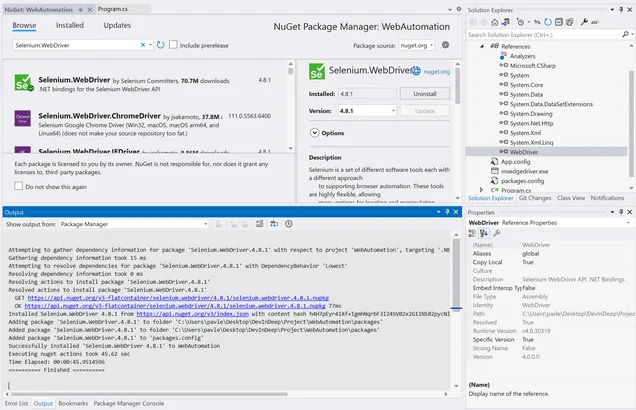Click the globe icon next to nuget.org link

(x=416, y=71)
